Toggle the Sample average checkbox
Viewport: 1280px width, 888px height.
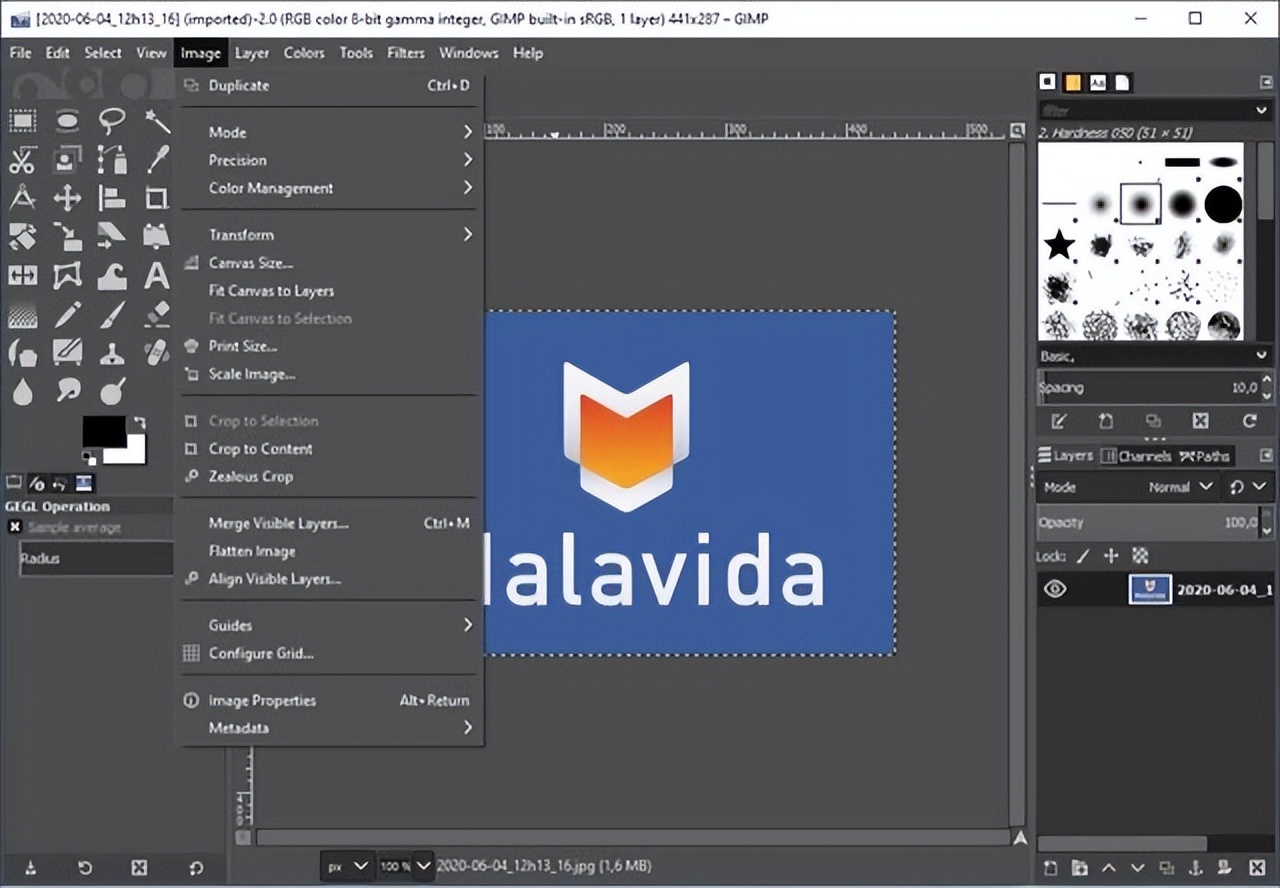coord(15,527)
